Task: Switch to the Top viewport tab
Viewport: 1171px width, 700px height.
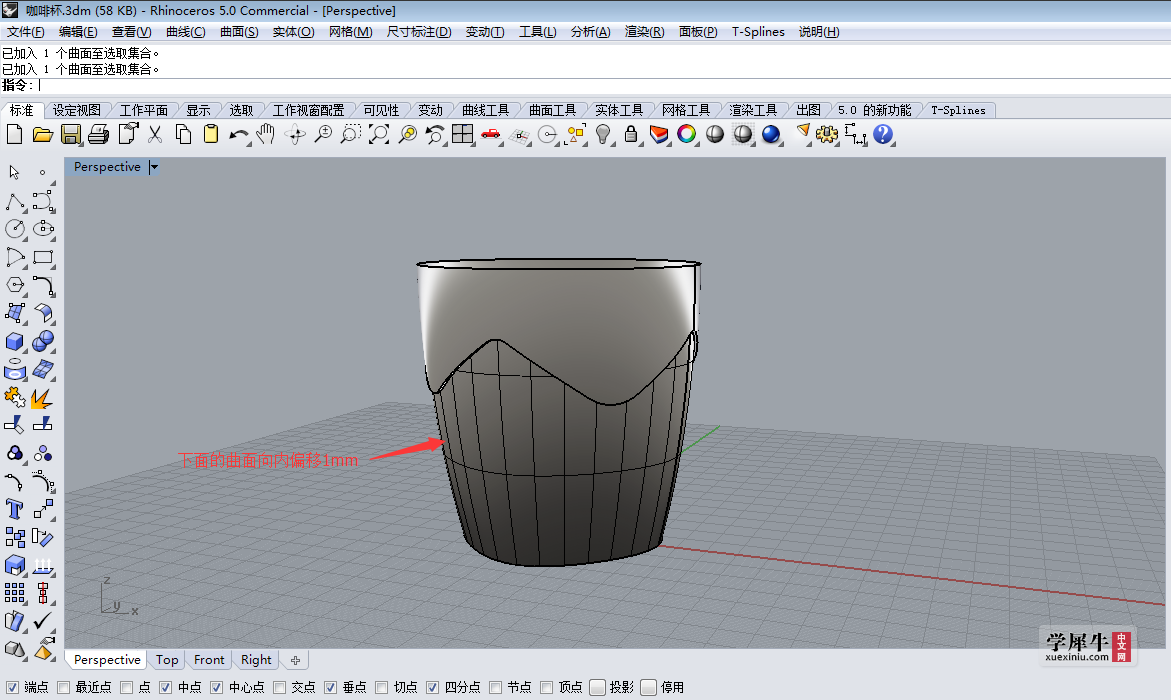Action: 167,660
